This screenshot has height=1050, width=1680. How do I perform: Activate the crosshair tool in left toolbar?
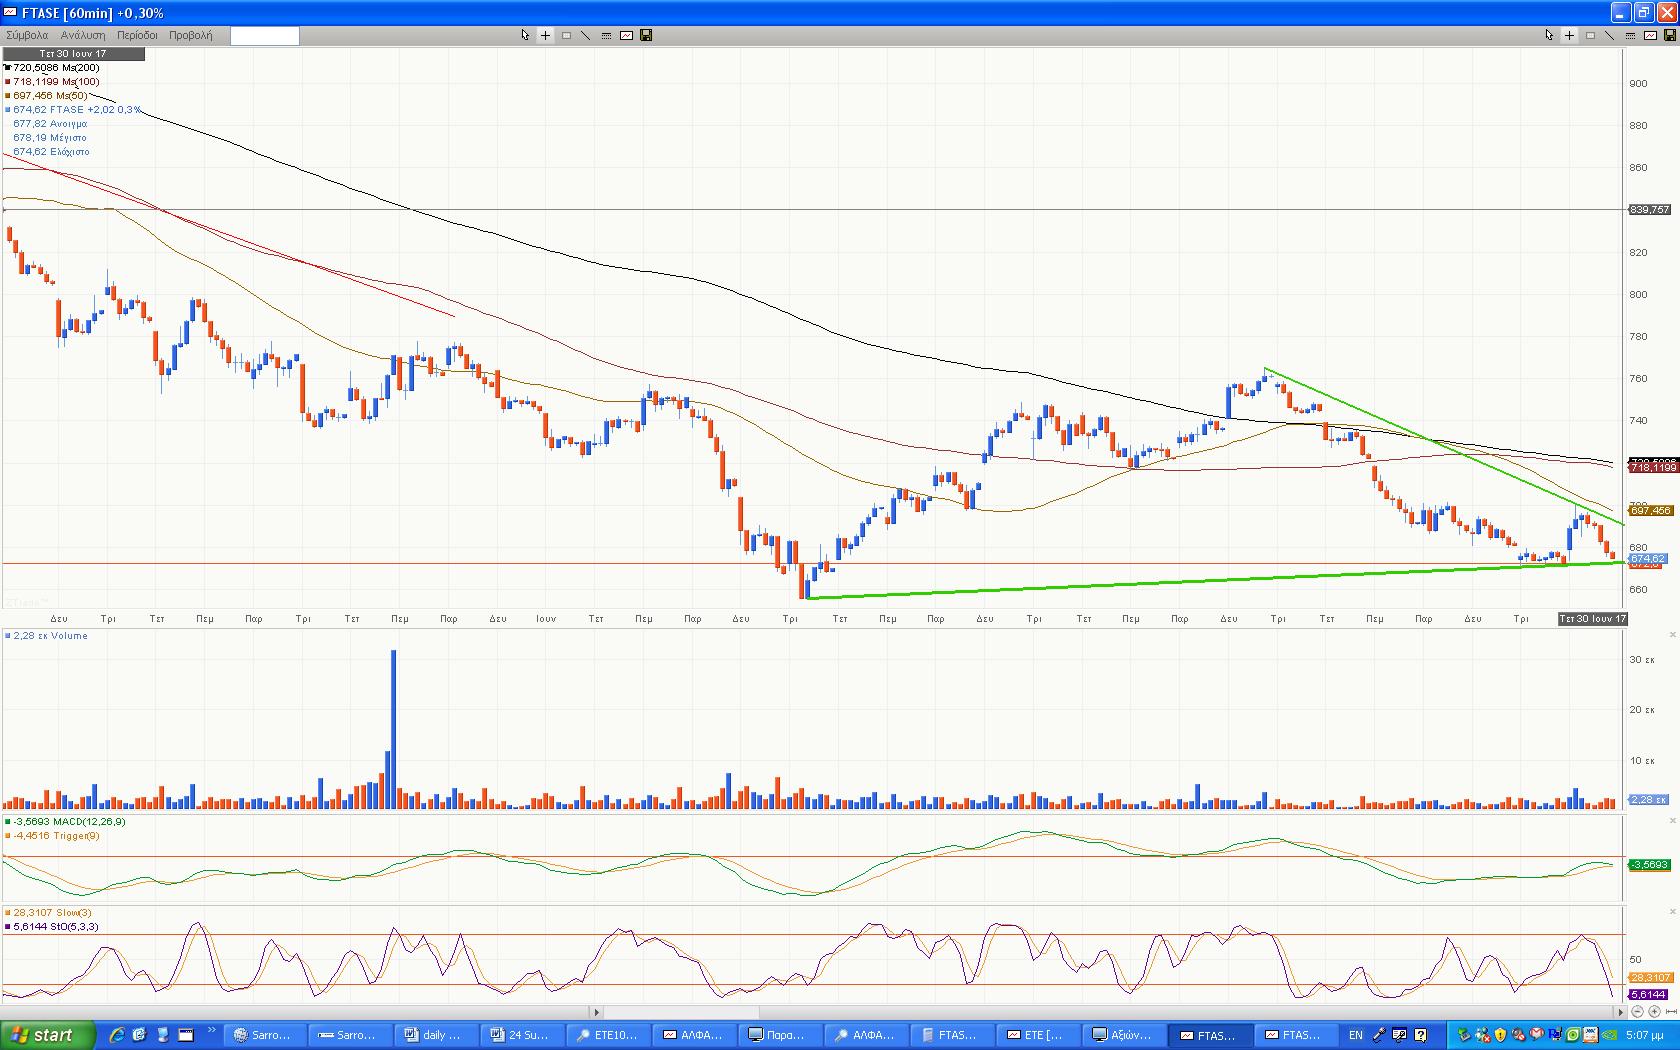545,35
